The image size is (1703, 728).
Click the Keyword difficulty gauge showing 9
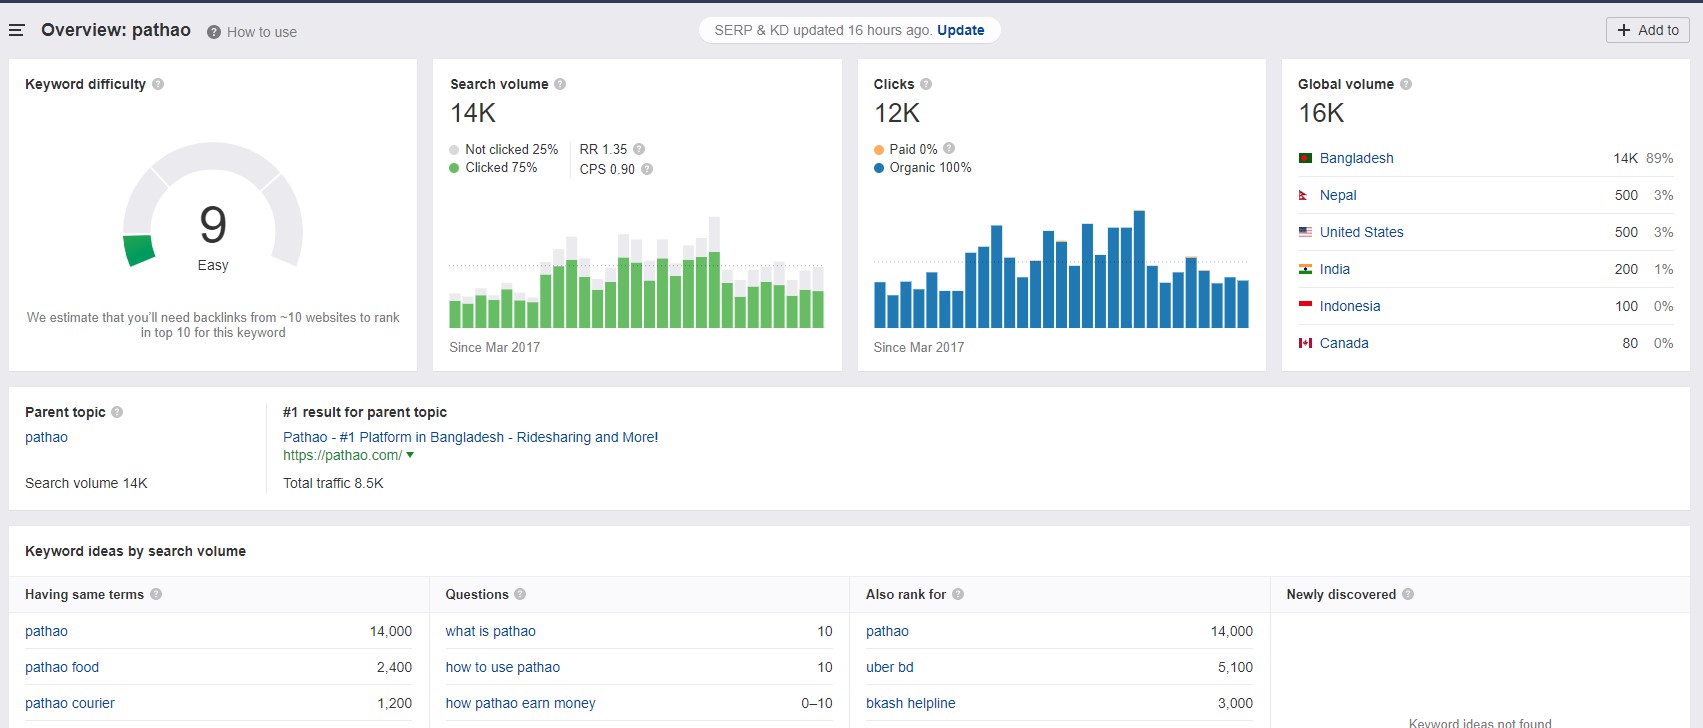[212, 207]
